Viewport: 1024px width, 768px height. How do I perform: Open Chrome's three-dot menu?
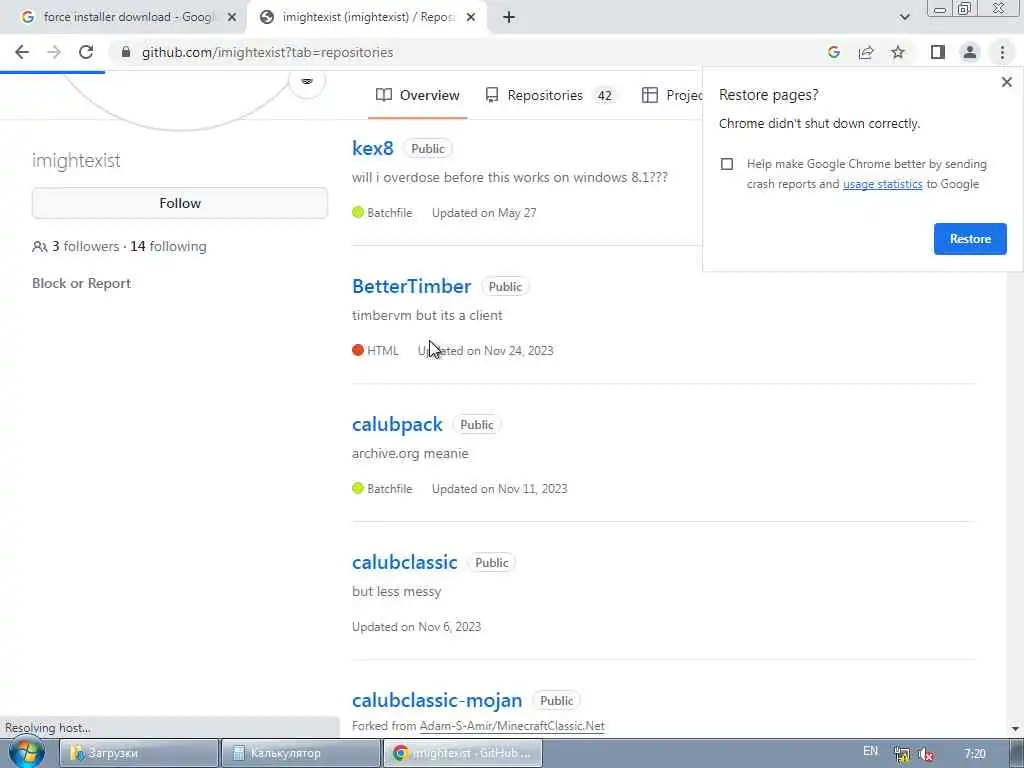[1002, 52]
